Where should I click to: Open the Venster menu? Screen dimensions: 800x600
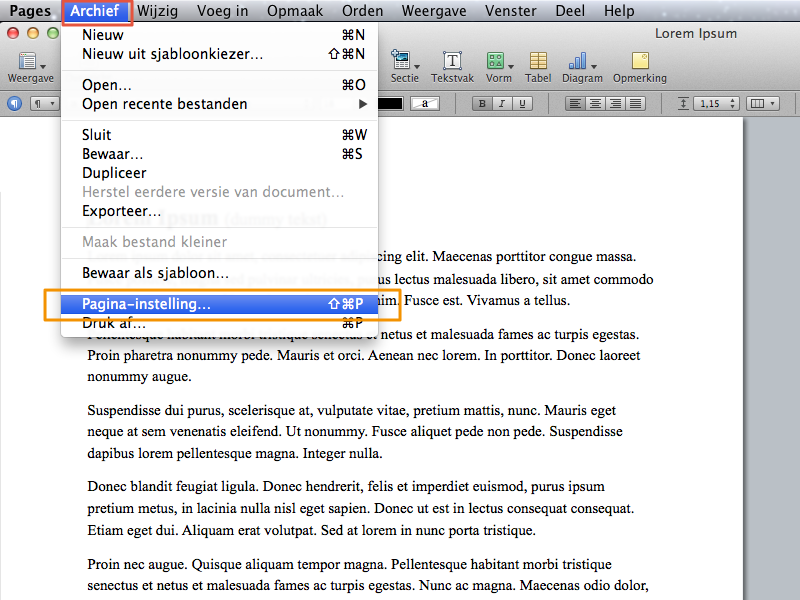(x=511, y=11)
